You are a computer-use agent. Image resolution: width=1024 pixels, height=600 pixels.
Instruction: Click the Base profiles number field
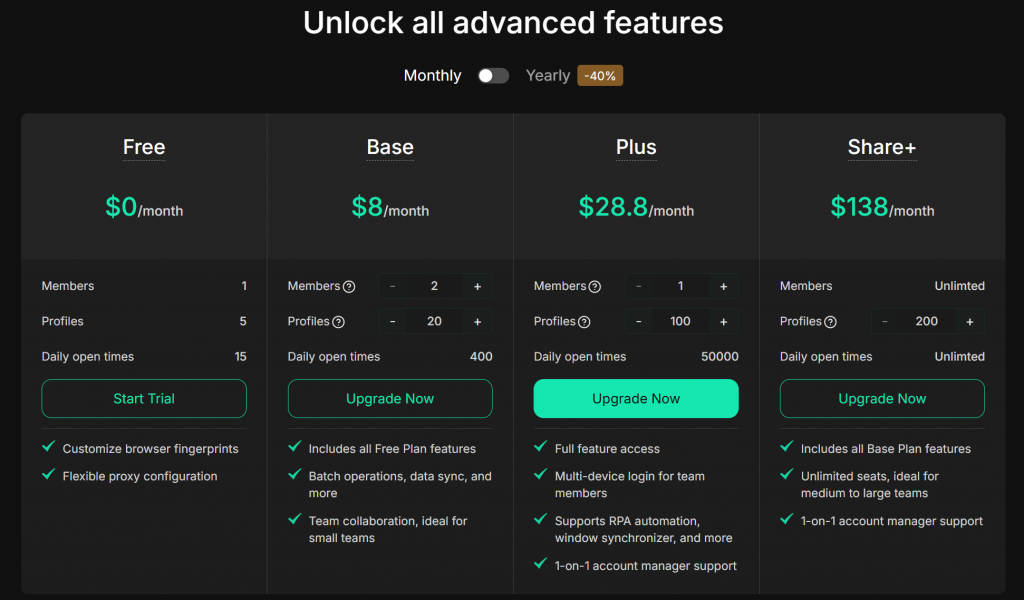(x=434, y=322)
